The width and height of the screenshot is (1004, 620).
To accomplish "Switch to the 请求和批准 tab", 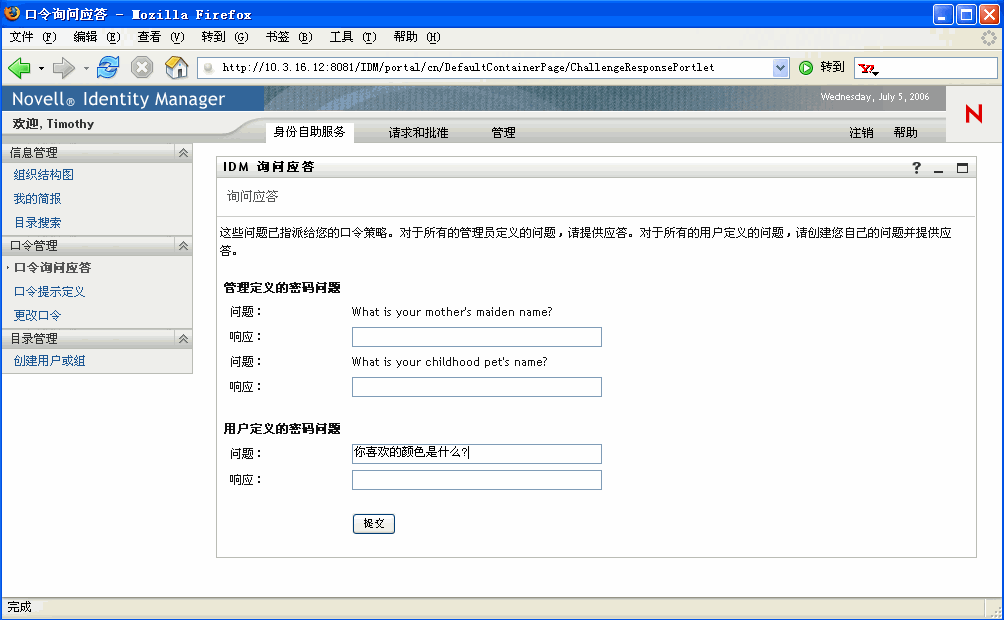I will [418, 133].
